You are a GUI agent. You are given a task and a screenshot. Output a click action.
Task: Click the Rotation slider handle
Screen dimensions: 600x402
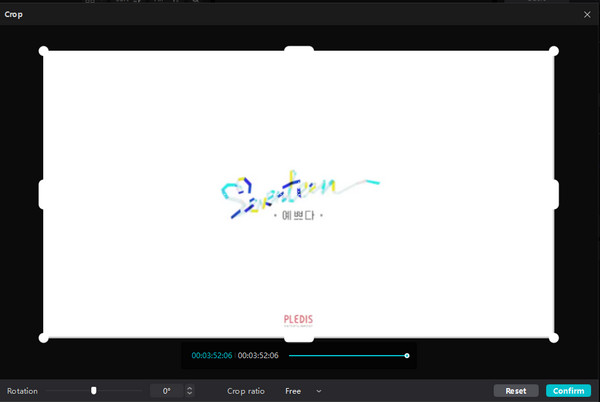click(94, 390)
